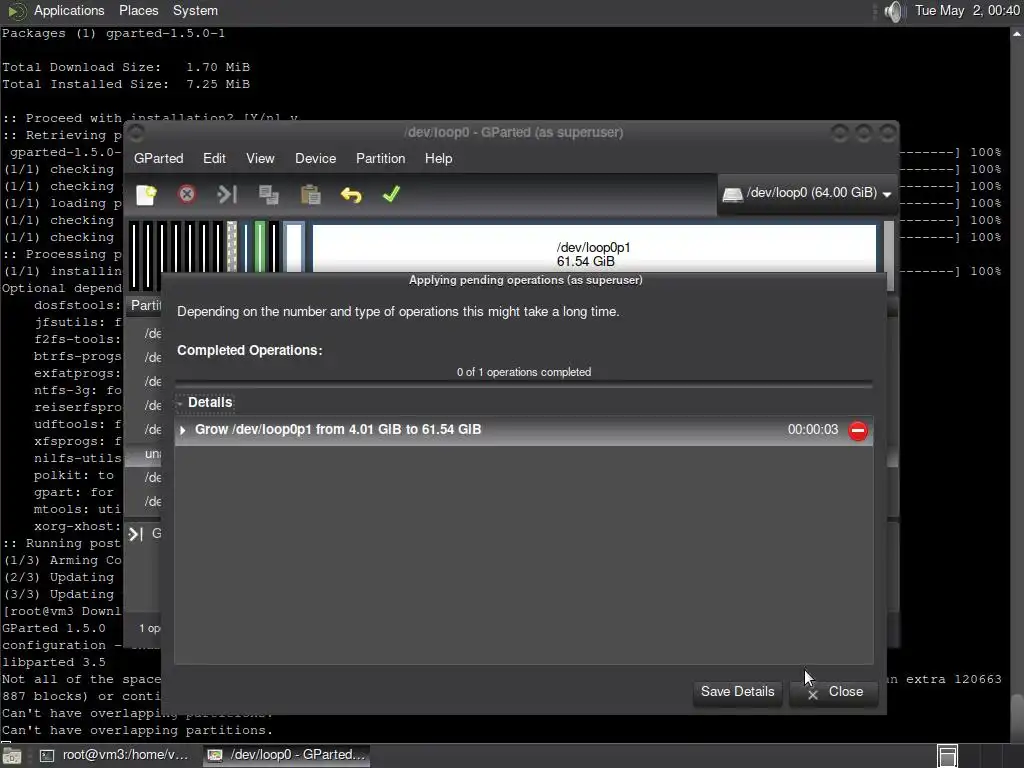Click the operations progress bar
The height and width of the screenshot is (768, 1024).
click(x=524, y=384)
